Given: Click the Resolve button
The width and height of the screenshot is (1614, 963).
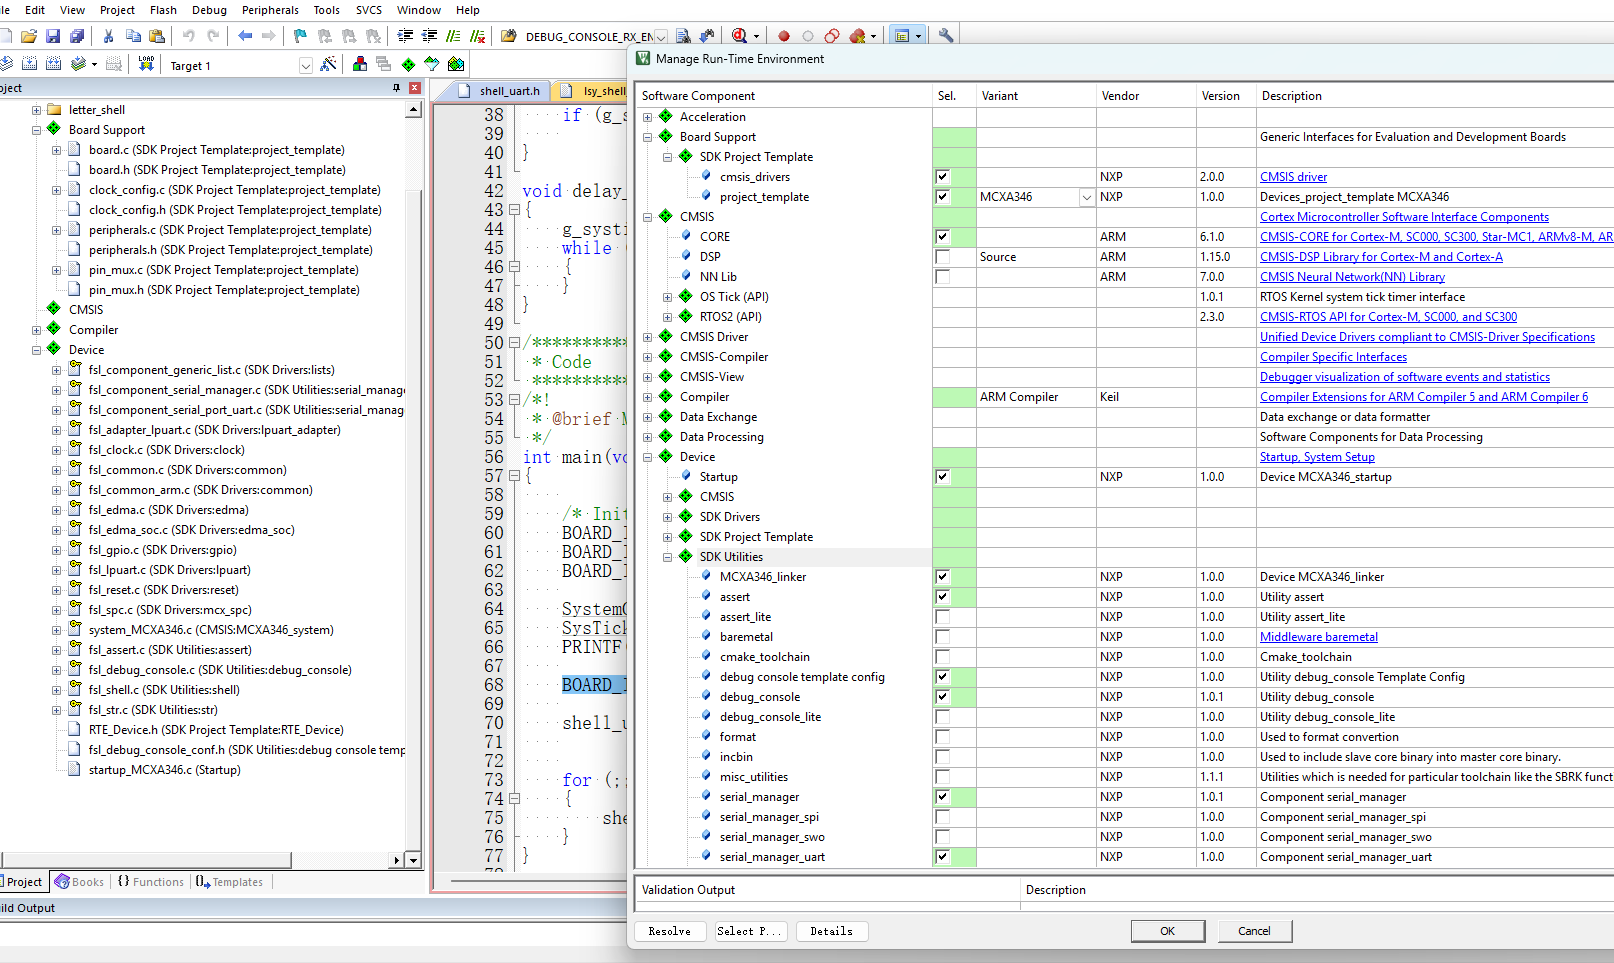Looking at the screenshot, I should click(x=669, y=931).
